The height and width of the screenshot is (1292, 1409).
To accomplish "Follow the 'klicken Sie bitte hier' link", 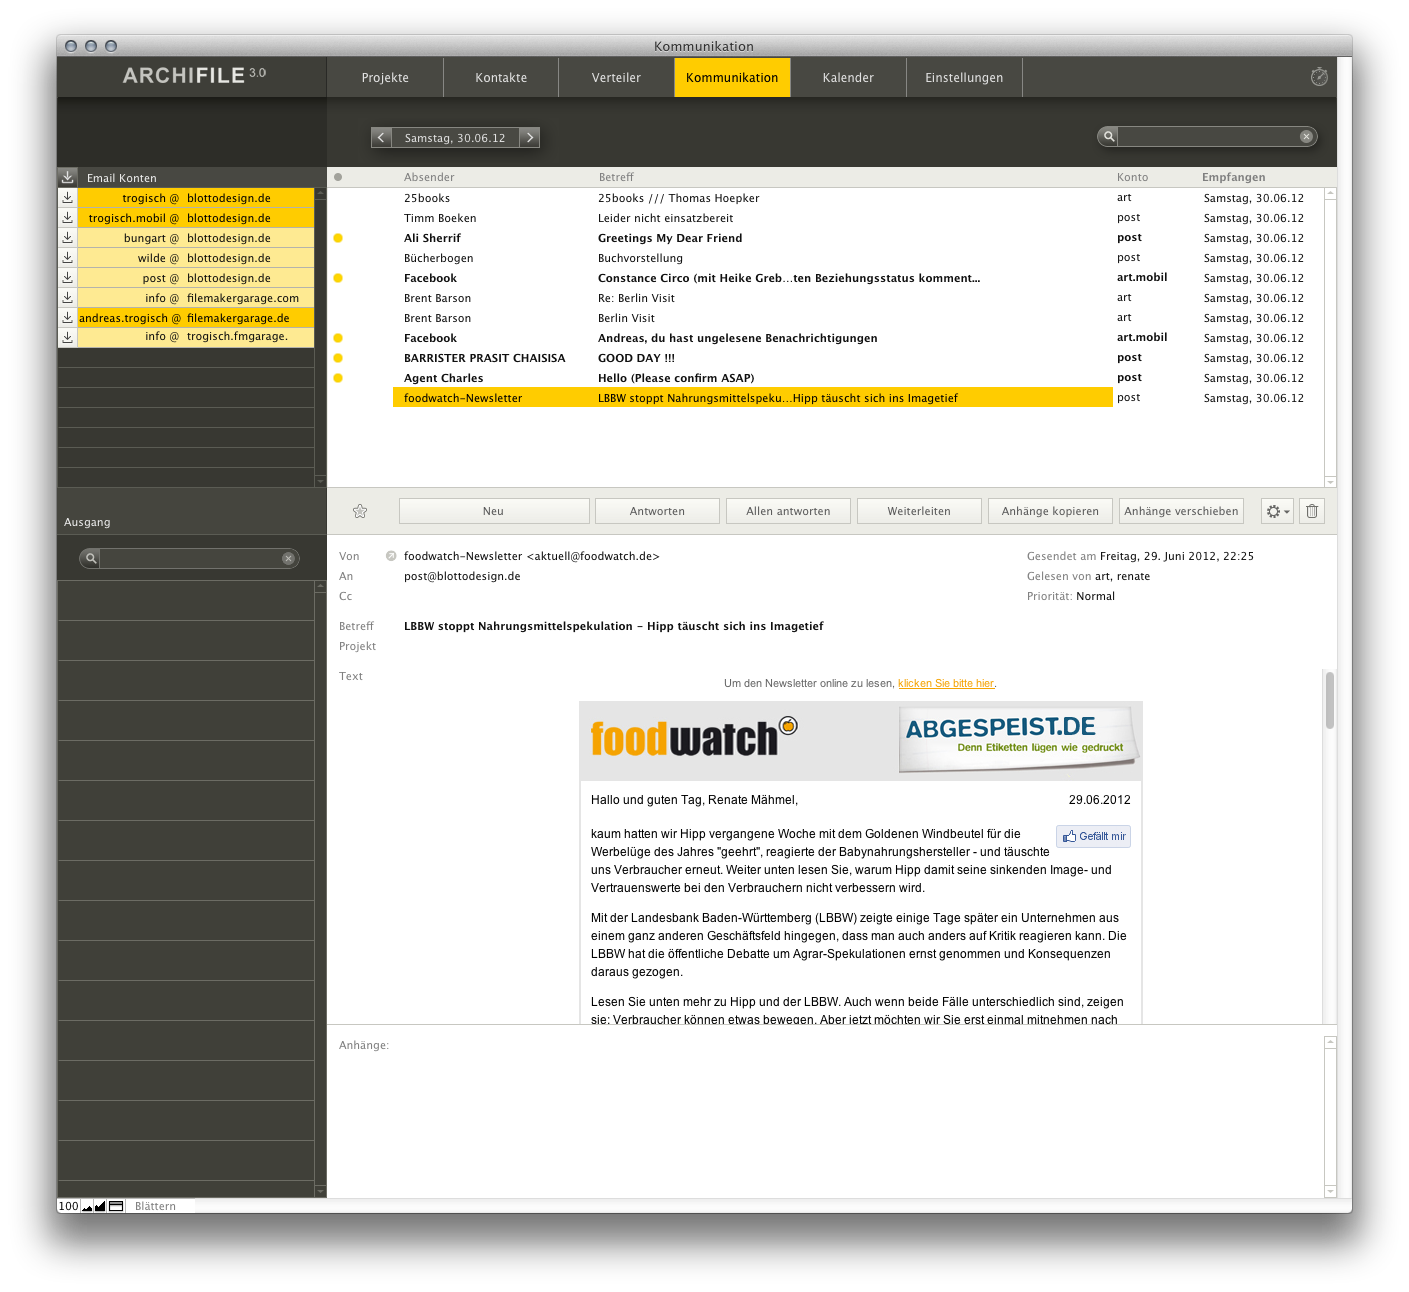I will (x=945, y=683).
